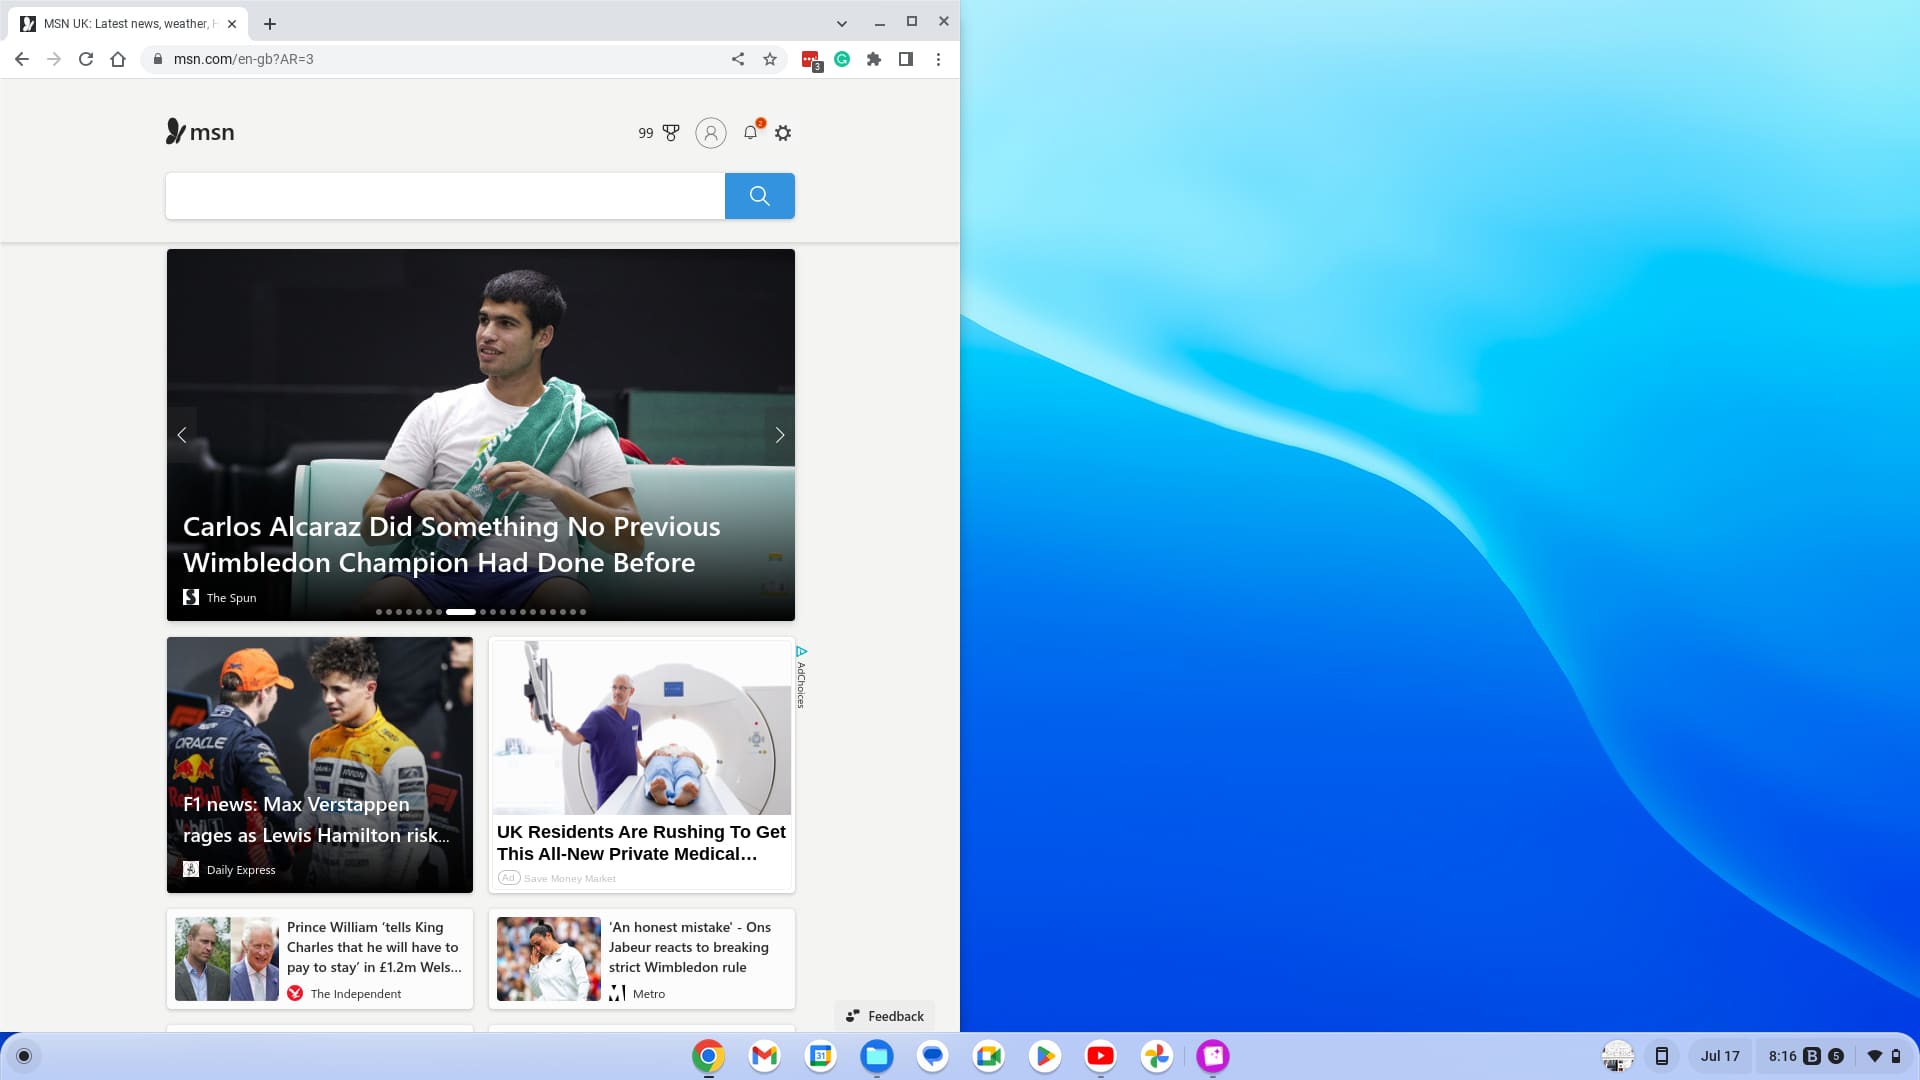The image size is (1920, 1080).
Task: Open Ons Jabeur honest mistake article
Action: tap(641, 959)
